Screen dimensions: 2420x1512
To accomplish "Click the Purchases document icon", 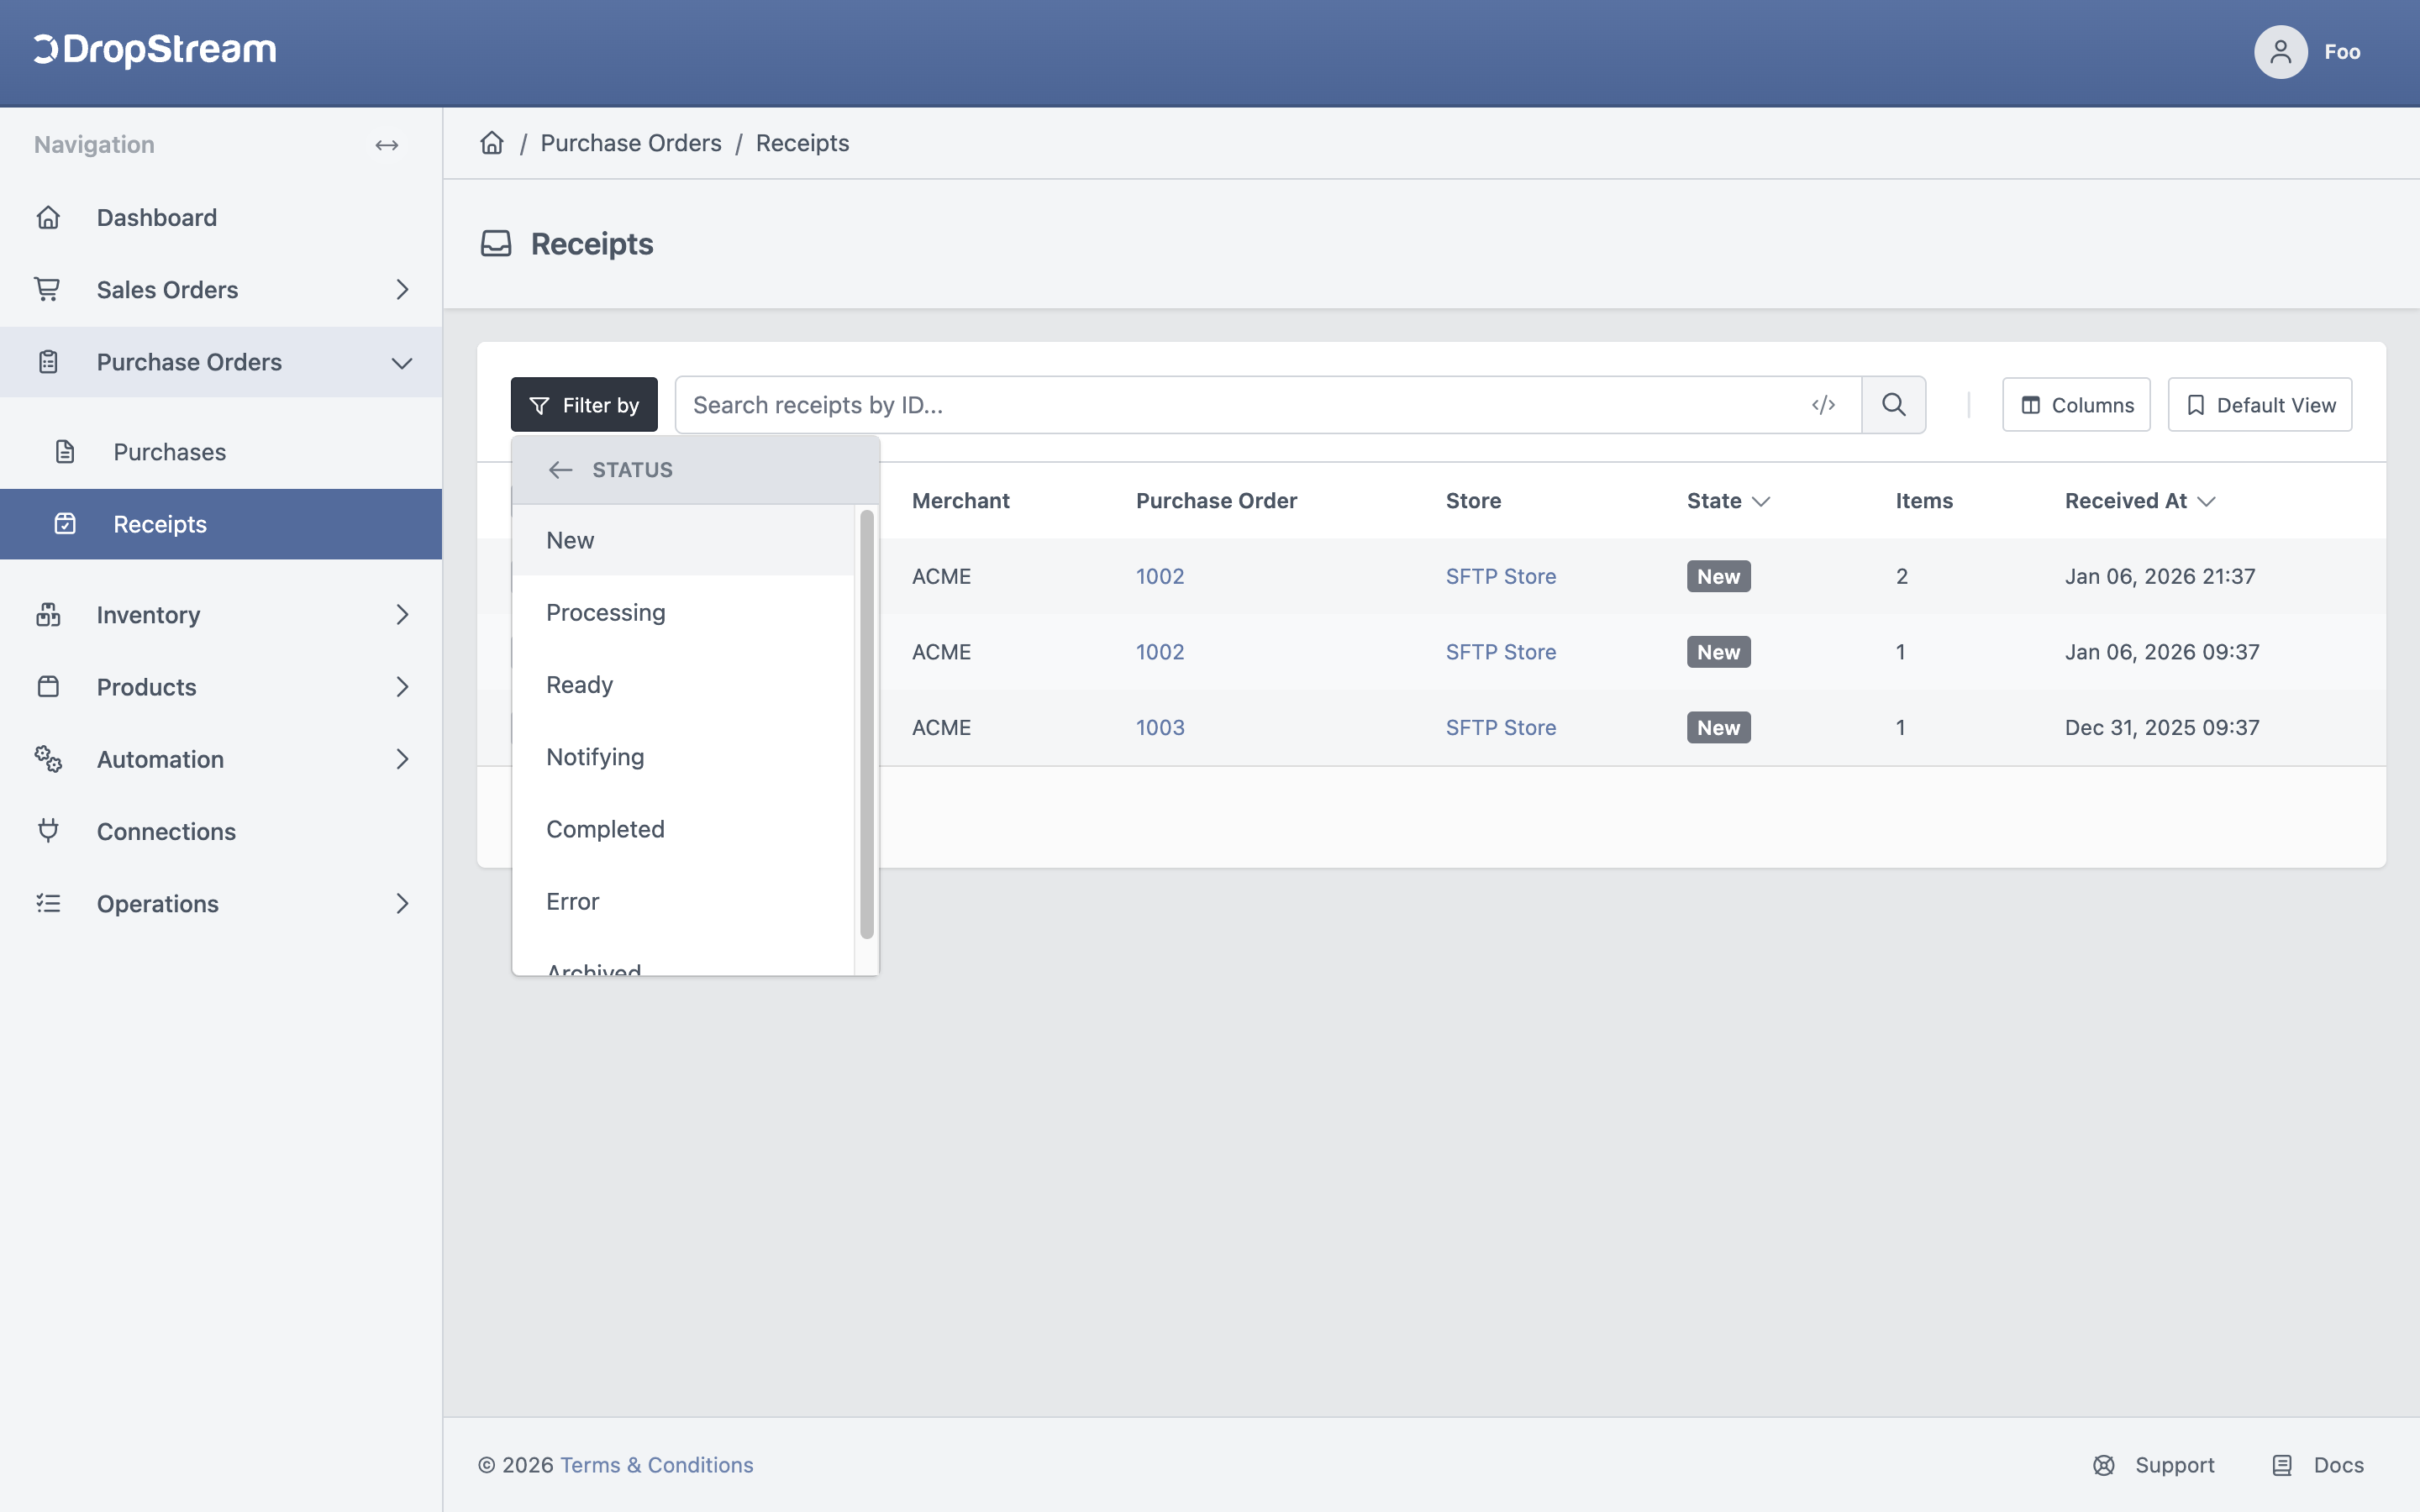I will click(x=65, y=452).
